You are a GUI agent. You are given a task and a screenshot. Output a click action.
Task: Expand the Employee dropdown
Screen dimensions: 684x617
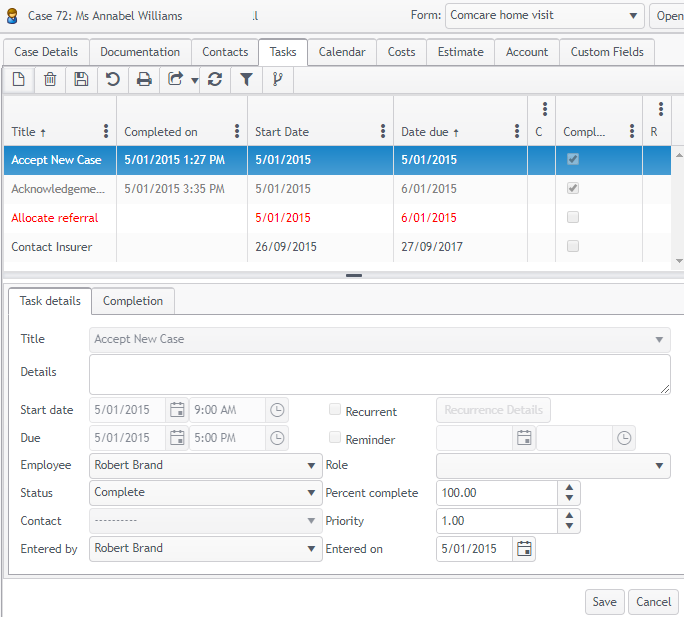point(206,465)
